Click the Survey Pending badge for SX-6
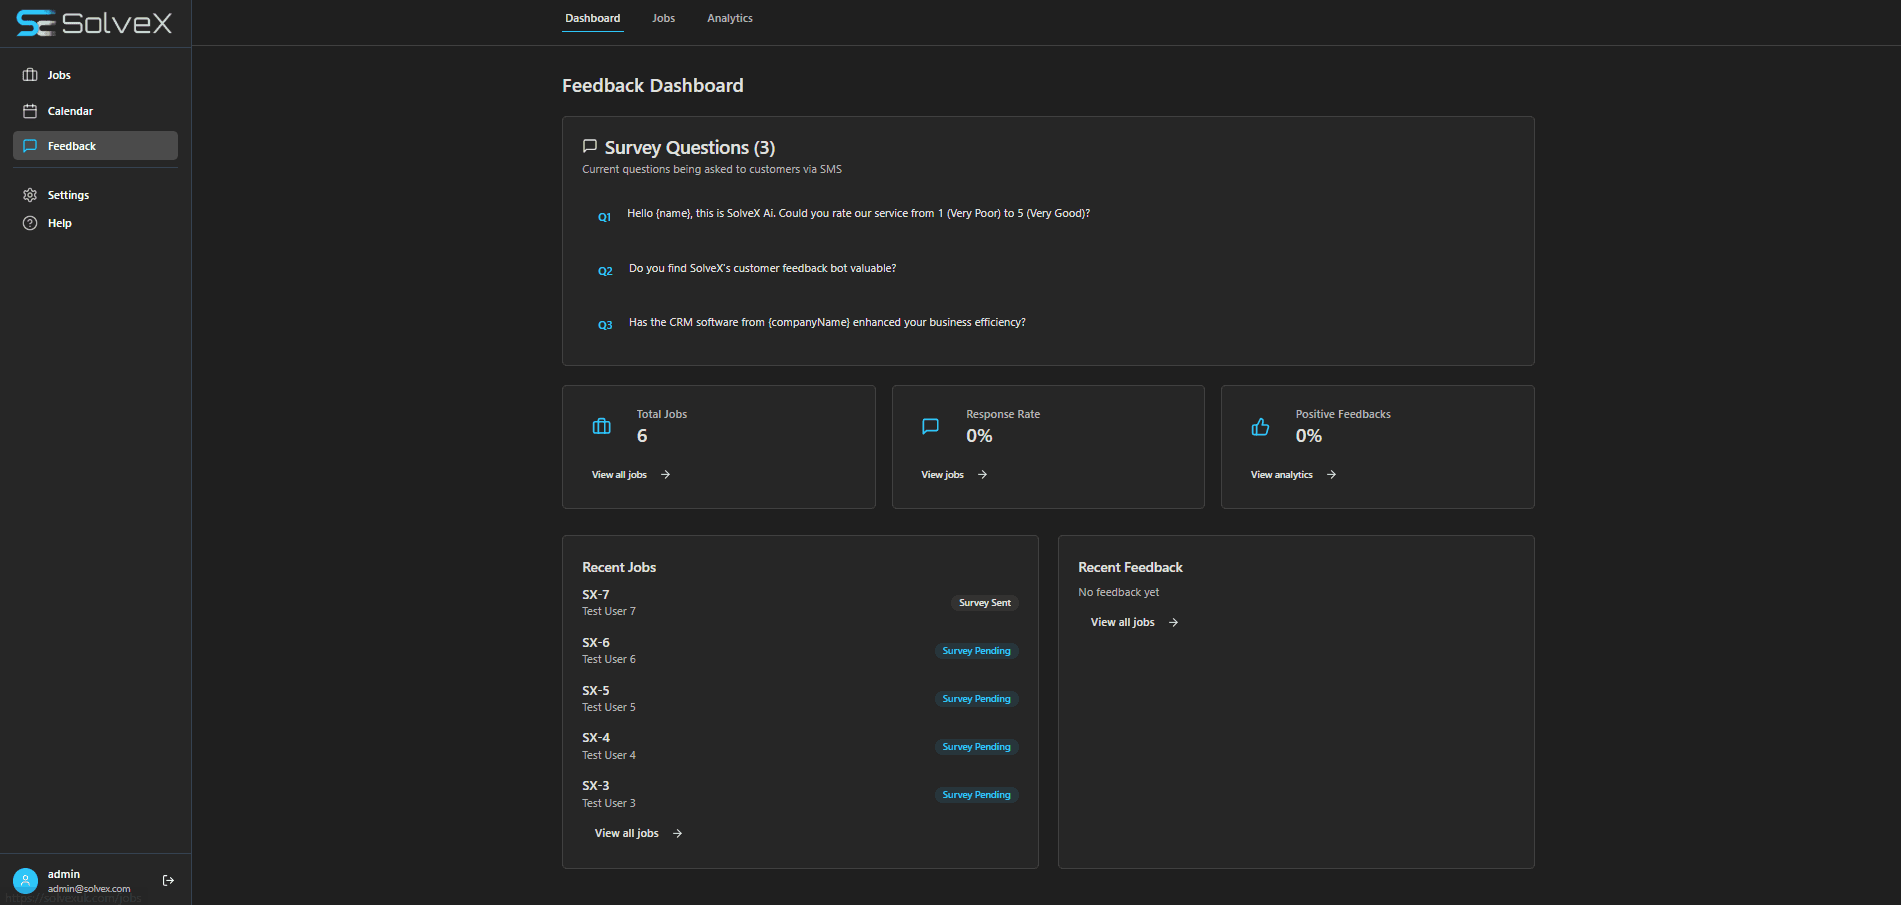The height and width of the screenshot is (905, 1901). tap(976, 651)
